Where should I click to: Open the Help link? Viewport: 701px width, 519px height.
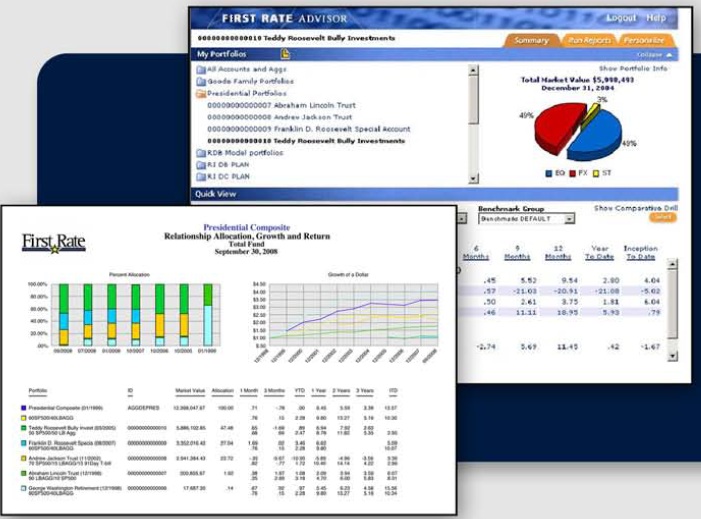[656, 18]
